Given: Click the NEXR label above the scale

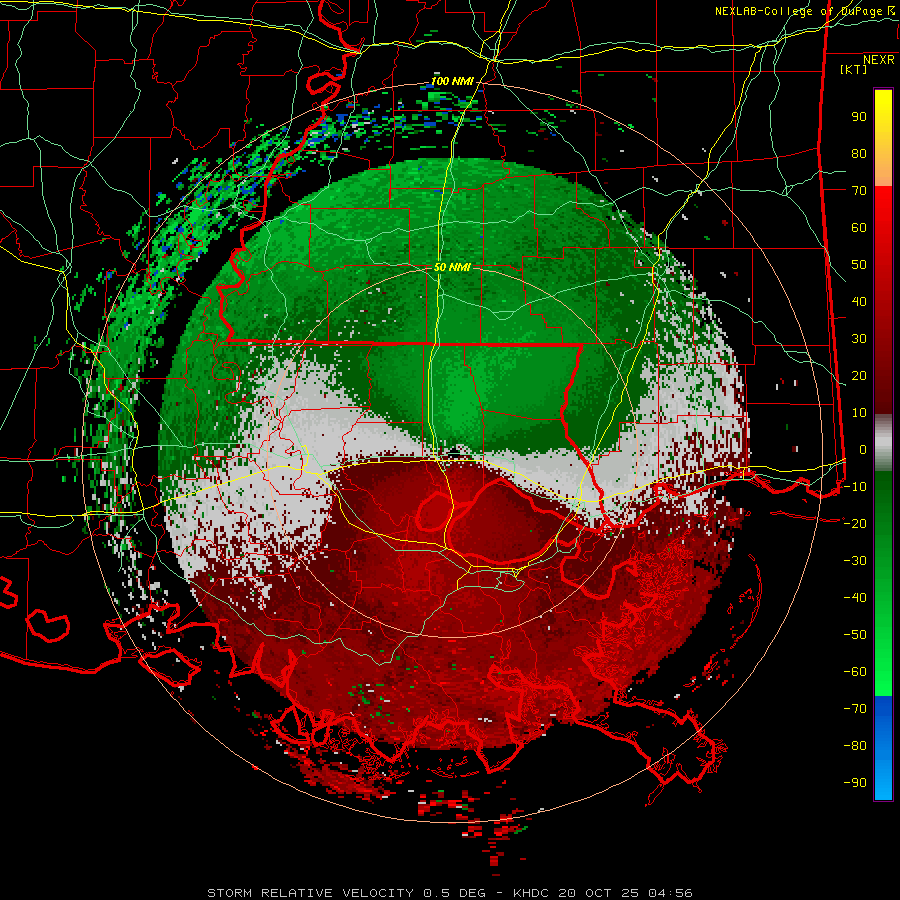Looking at the screenshot, I should click(x=879, y=60).
